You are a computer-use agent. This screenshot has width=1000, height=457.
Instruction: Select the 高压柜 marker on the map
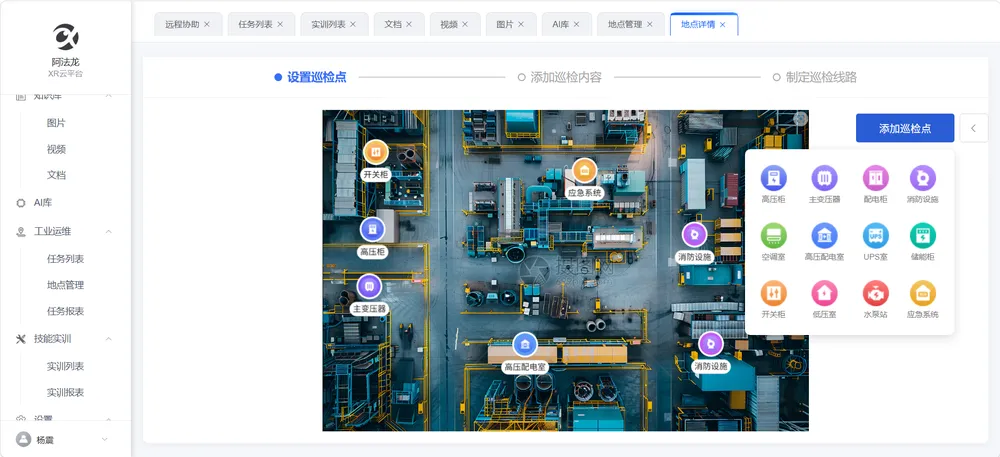[372, 229]
